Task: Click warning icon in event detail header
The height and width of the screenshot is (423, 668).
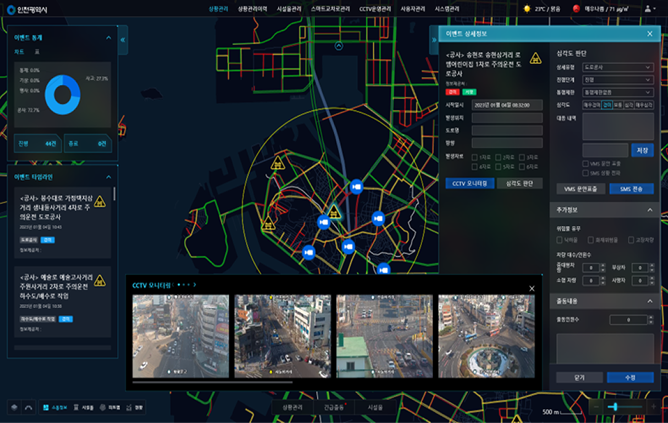Action: (x=536, y=58)
